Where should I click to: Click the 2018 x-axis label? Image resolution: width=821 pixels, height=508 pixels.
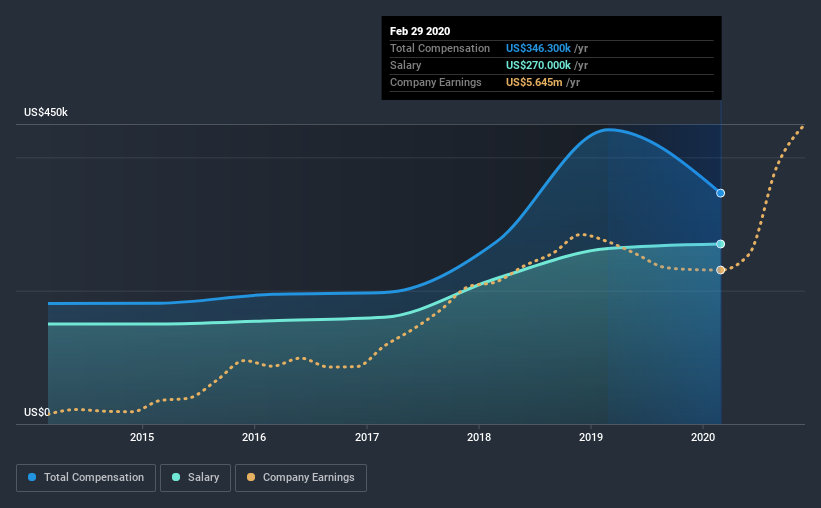point(479,437)
